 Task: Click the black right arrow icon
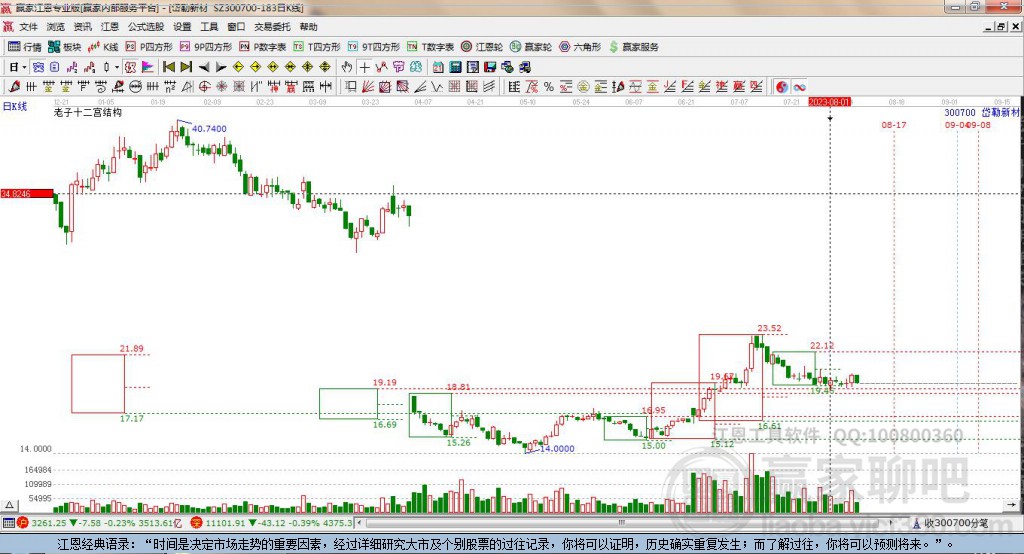pos(221,67)
